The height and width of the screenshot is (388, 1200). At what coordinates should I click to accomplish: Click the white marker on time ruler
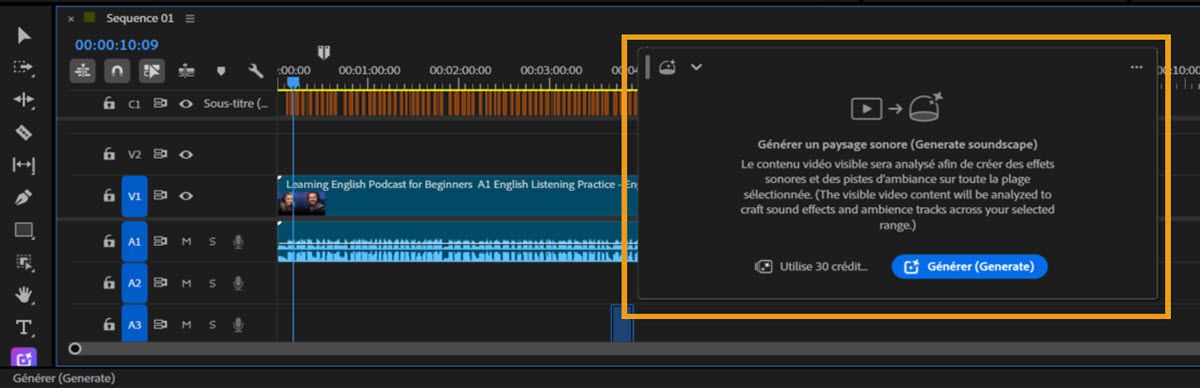pos(324,52)
